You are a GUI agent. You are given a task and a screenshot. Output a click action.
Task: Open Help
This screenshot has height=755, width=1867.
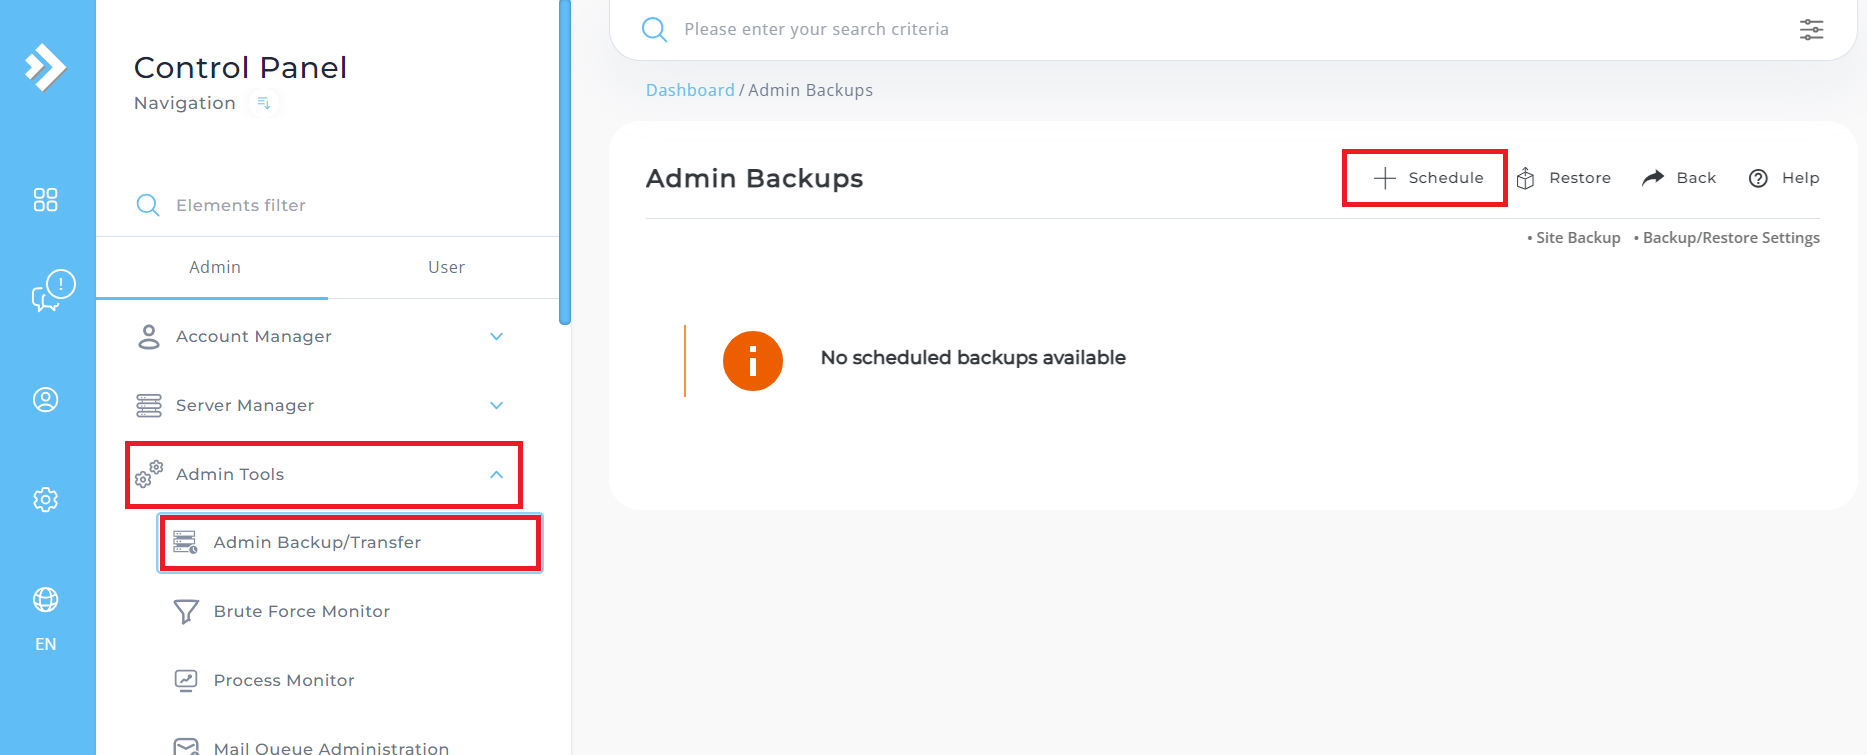click(1784, 178)
